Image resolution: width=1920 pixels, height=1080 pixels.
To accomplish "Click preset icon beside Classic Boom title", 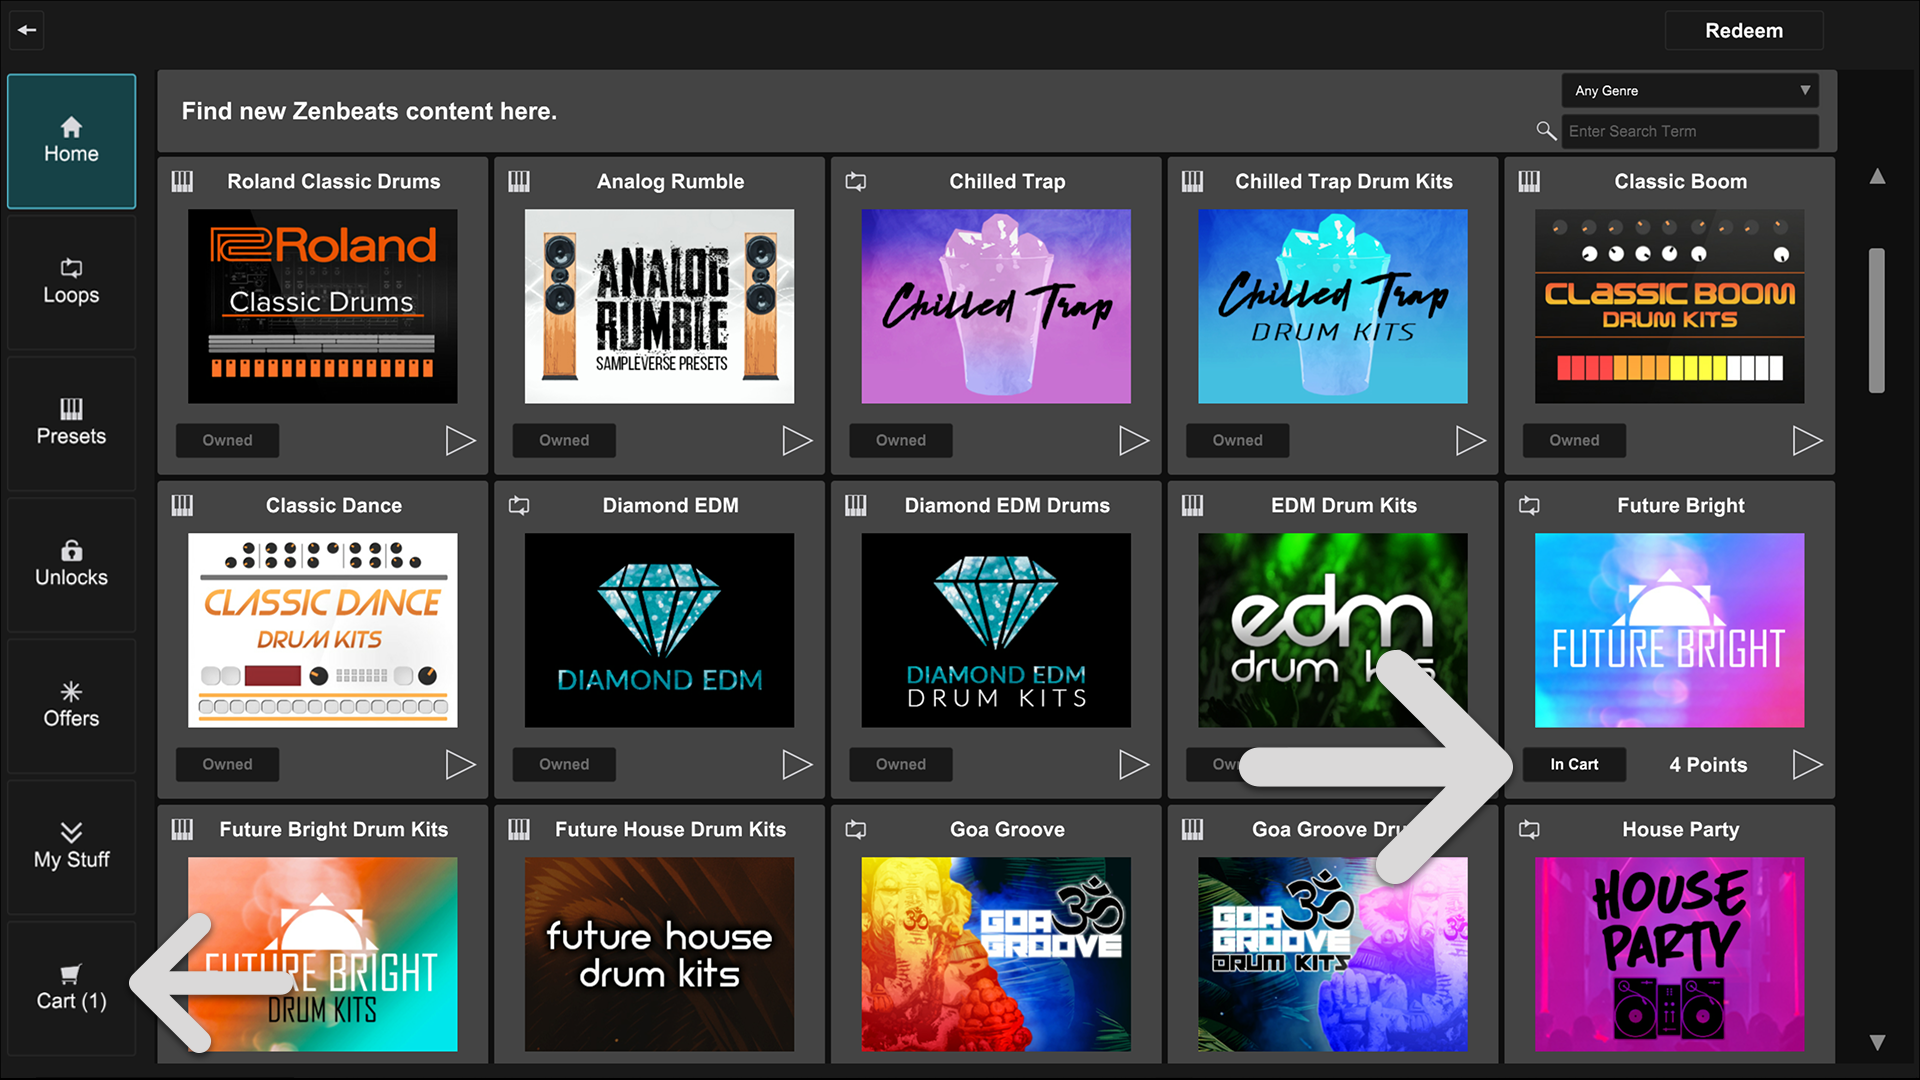I will click(x=1529, y=181).
